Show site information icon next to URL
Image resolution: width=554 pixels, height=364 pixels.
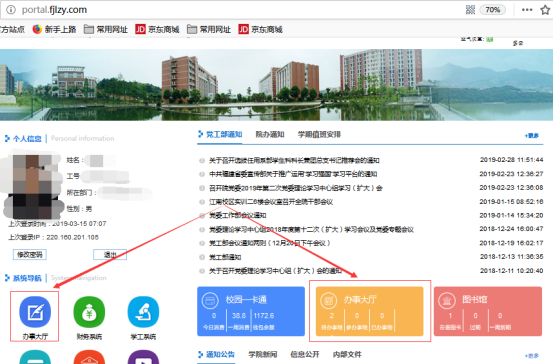click(11, 10)
